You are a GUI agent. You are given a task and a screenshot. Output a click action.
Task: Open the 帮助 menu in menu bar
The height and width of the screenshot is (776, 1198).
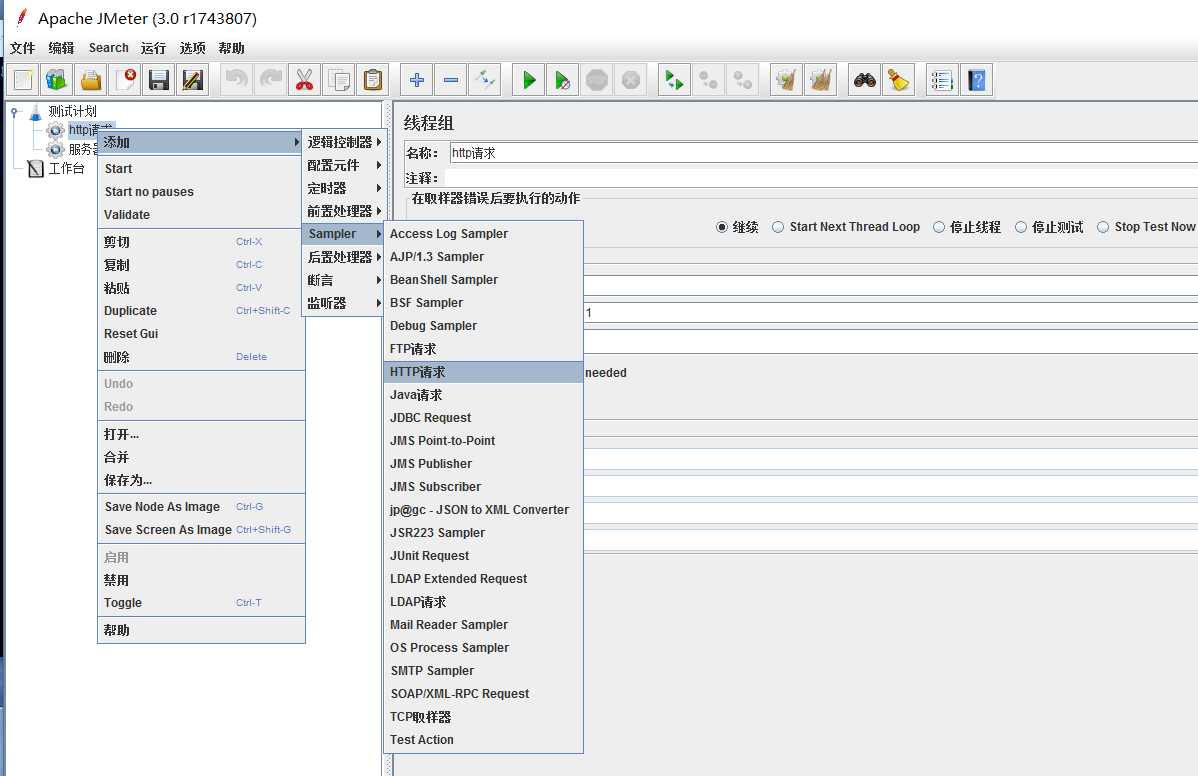[232, 48]
